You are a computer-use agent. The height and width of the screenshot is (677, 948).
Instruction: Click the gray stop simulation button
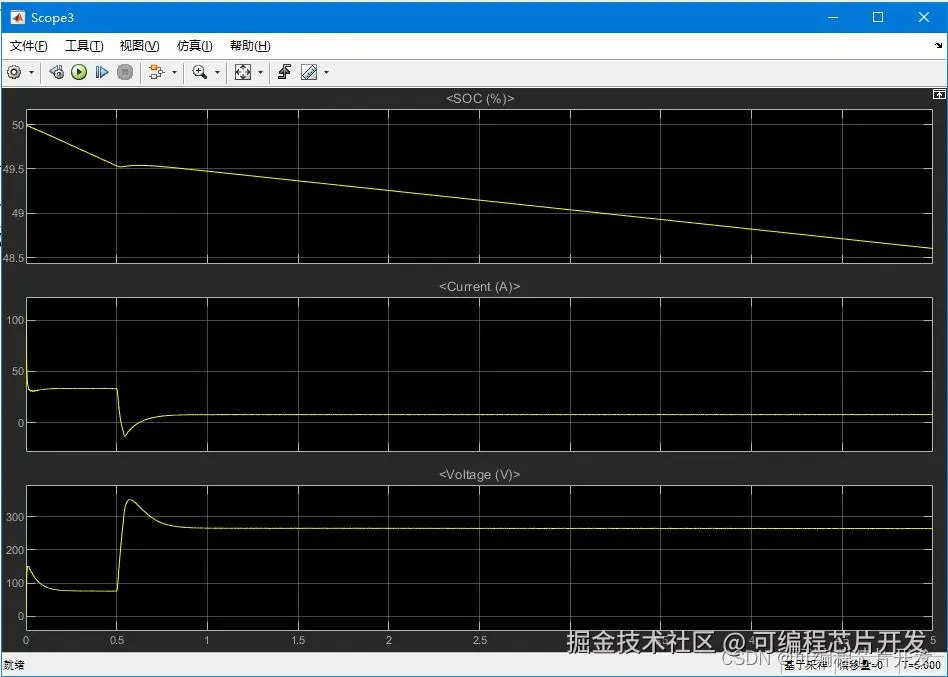coord(125,73)
